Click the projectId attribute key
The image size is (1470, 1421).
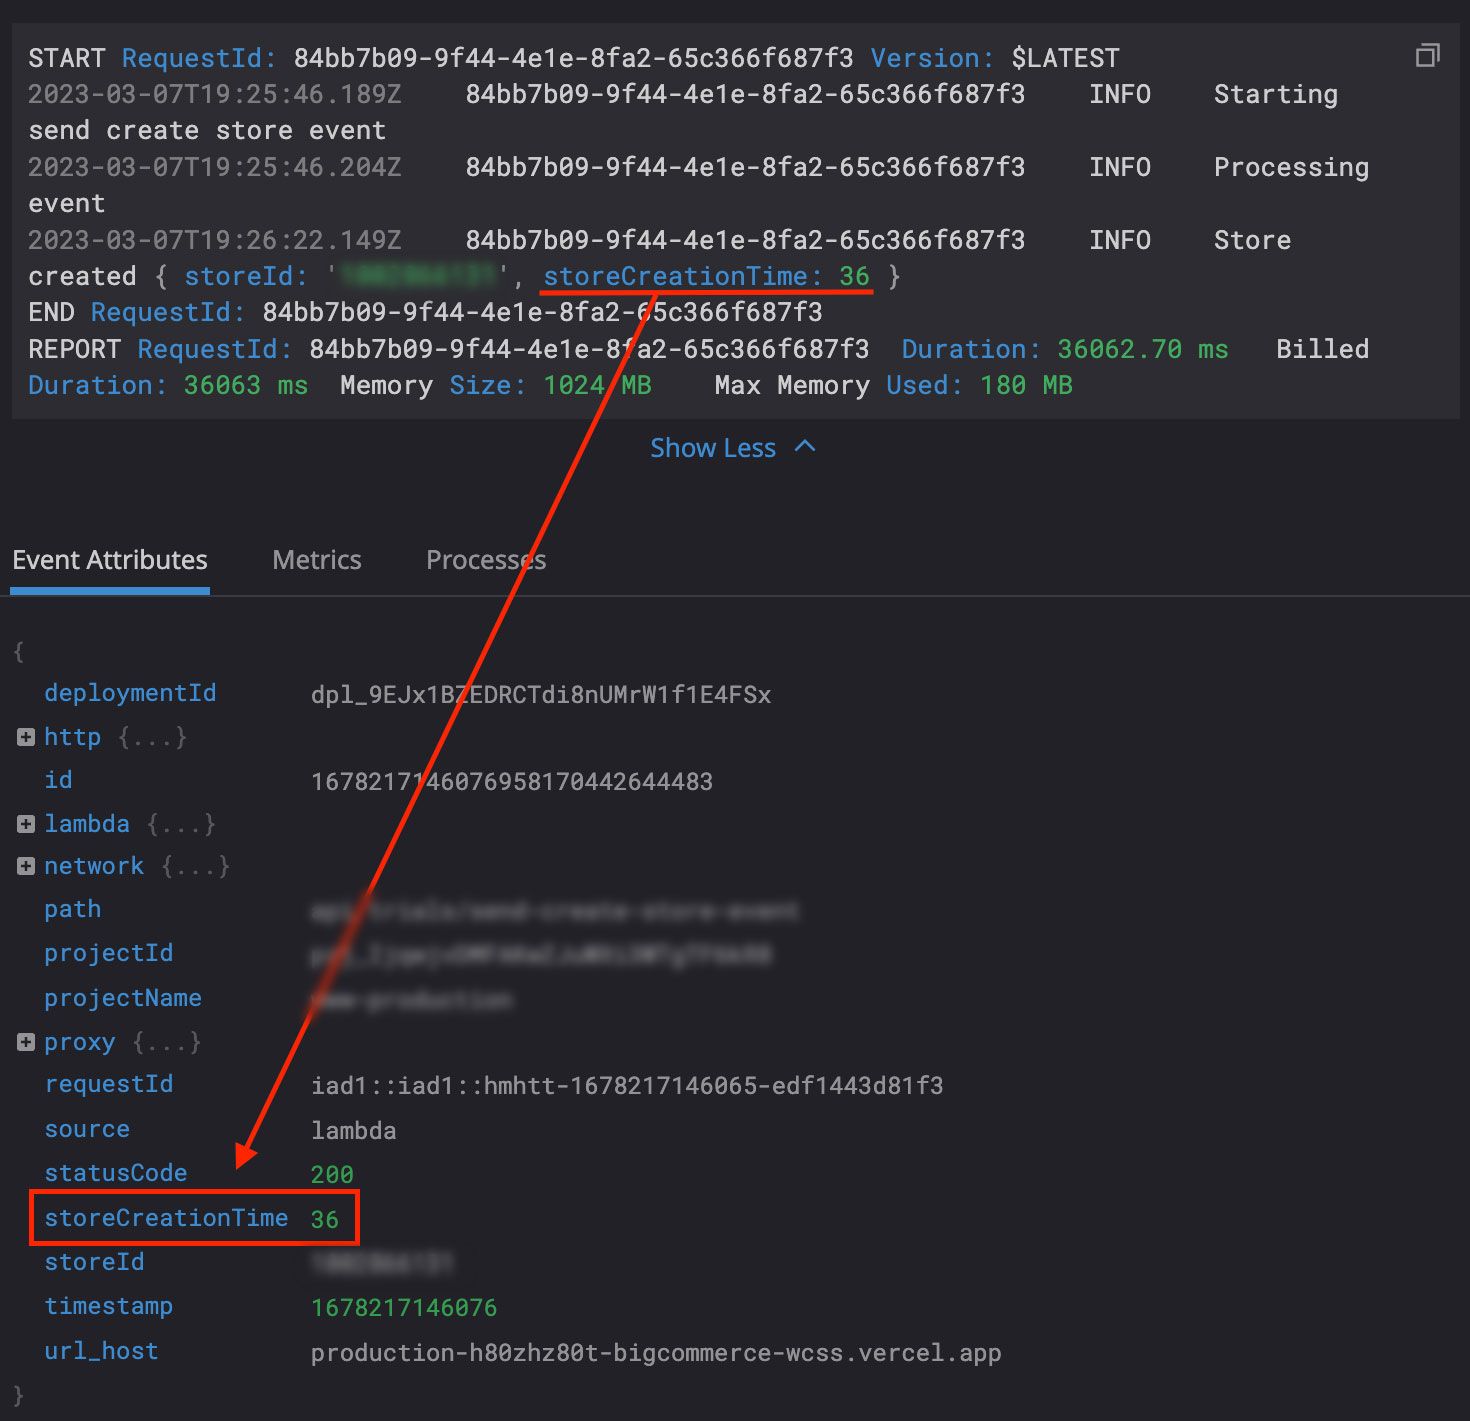point(108,953)
